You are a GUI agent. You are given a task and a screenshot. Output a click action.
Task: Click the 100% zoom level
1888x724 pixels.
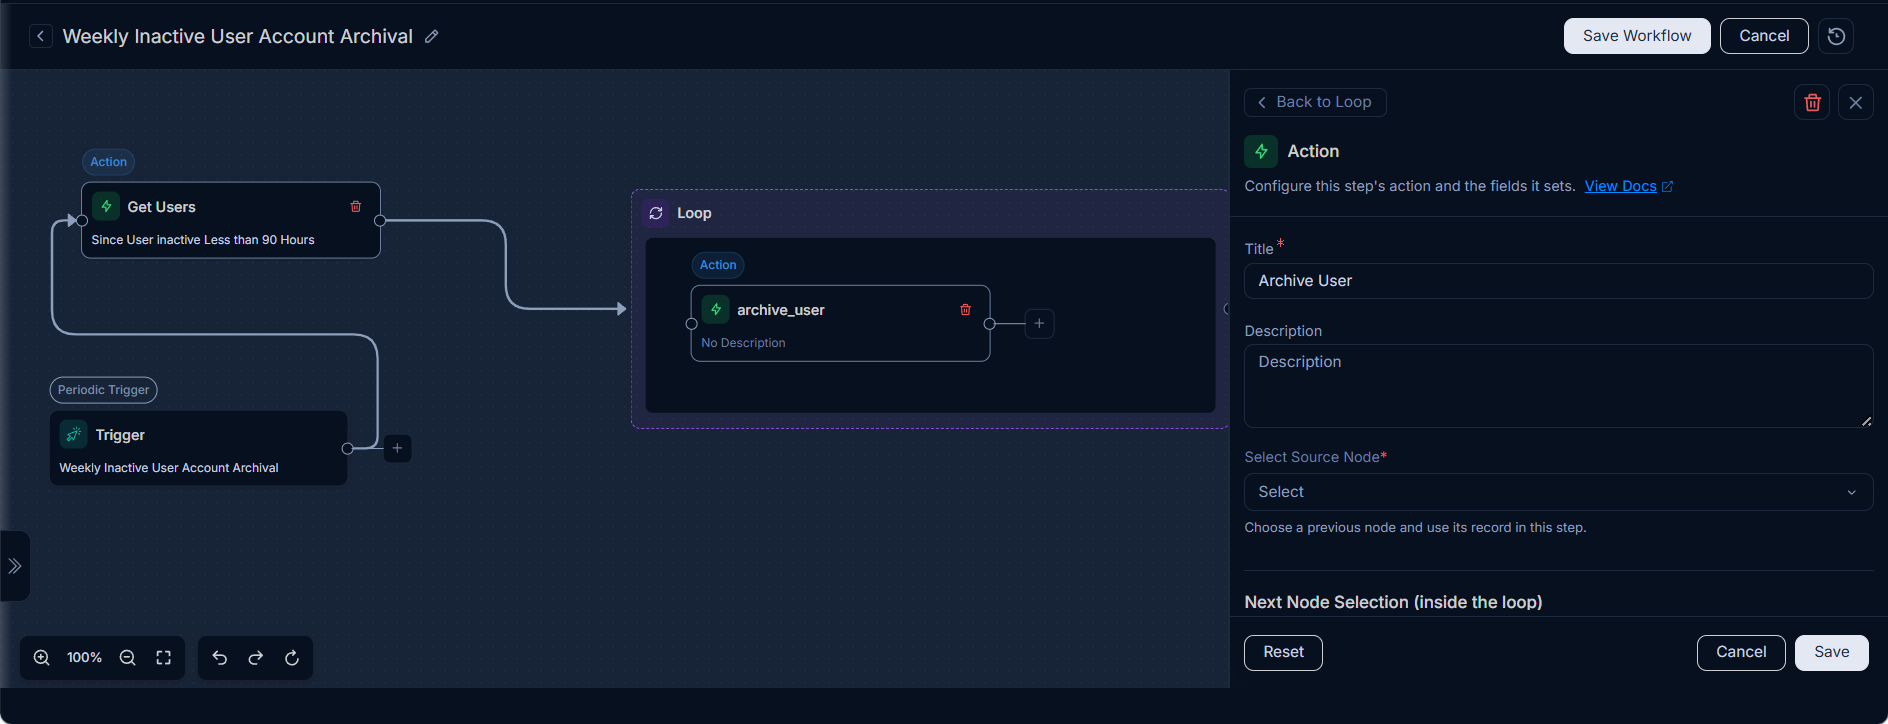[x=84, y=658]
